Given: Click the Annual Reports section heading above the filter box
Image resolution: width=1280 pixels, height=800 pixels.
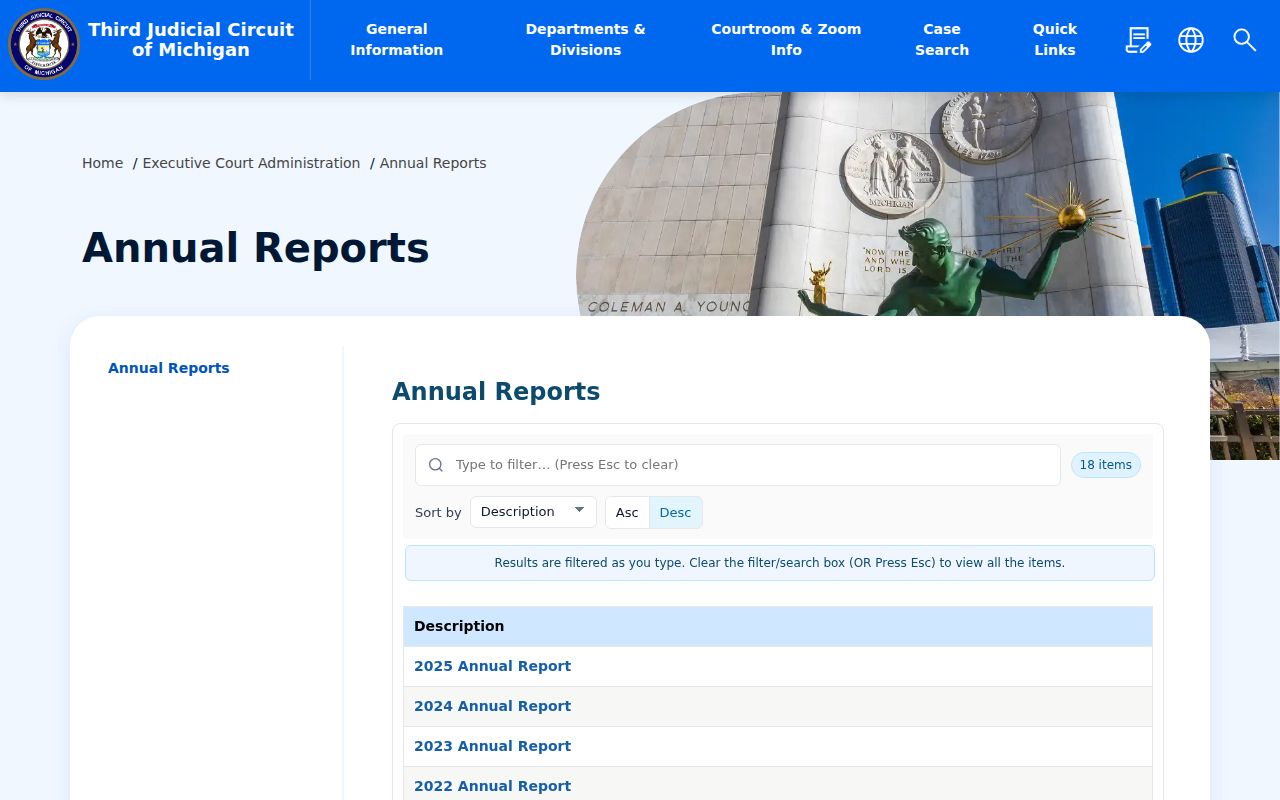Looking at the screenshot, I should tap(496, 392).
